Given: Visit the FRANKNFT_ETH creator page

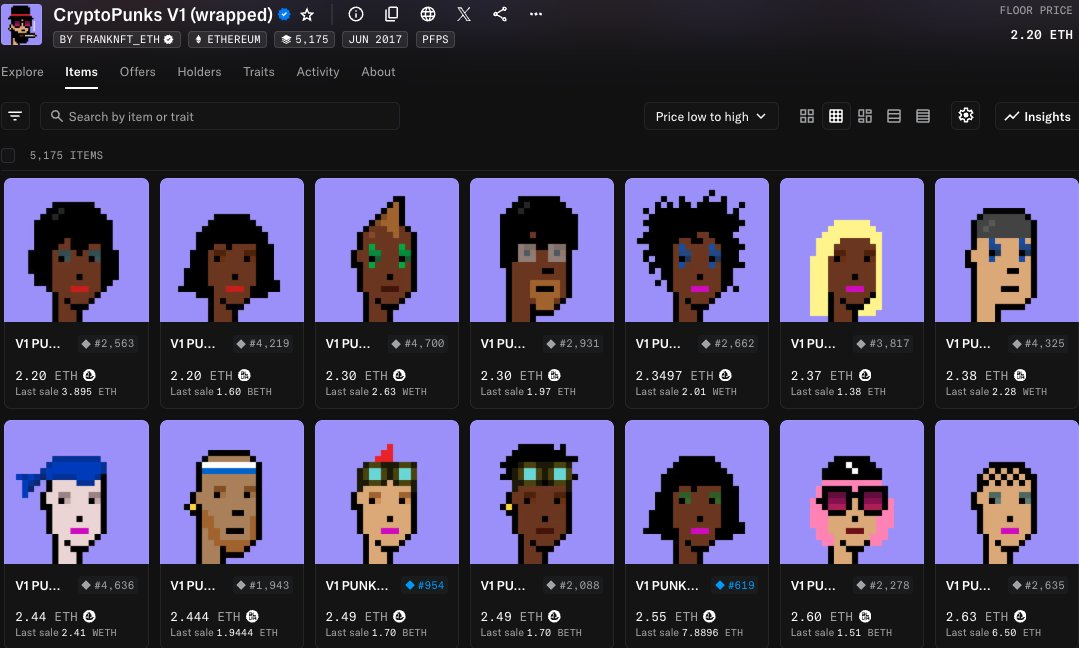Looking at the screenshot, I should (116, 39).
